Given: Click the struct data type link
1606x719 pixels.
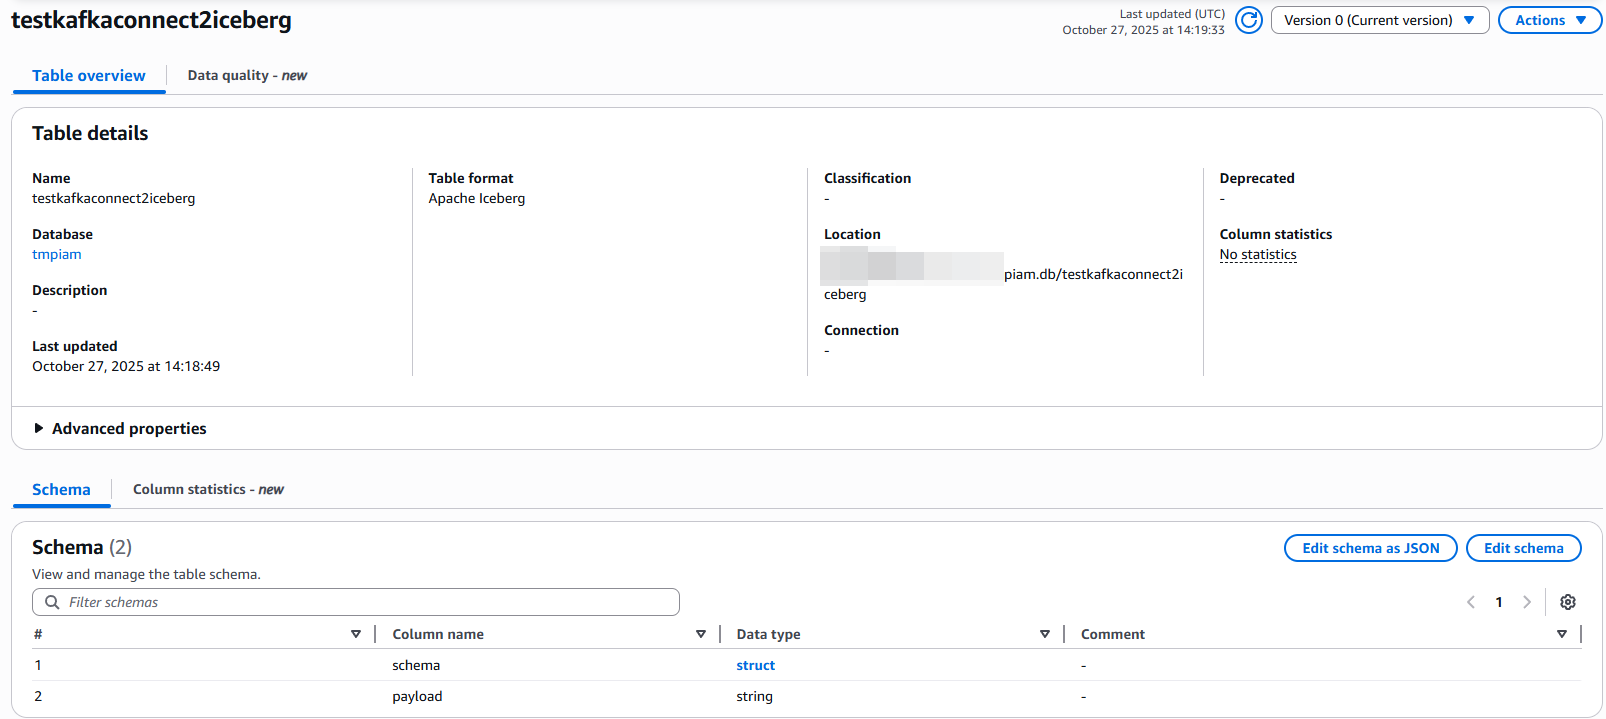Looking at the screenshot, I should [x=755, y=665].
